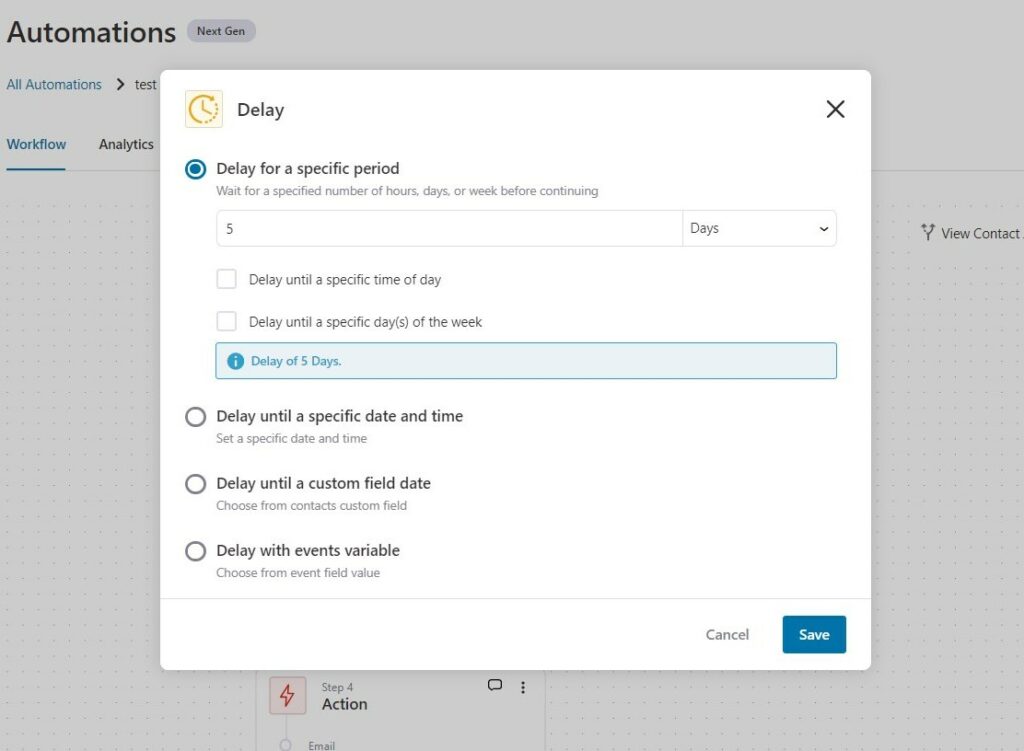Image resolution: width=1024 pixels, height=751 pixels.
Task: Save the delay settings
Action: 814,634
